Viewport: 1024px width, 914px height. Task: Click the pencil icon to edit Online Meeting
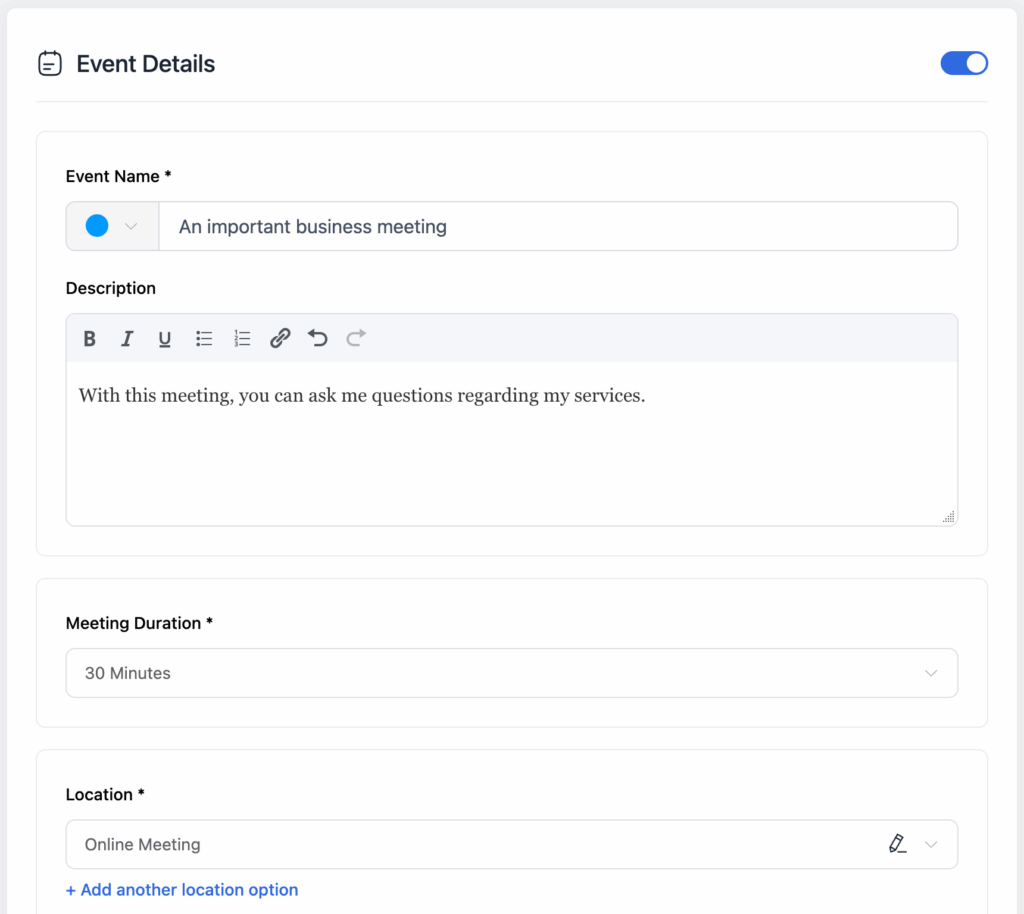tap(898, 844)
